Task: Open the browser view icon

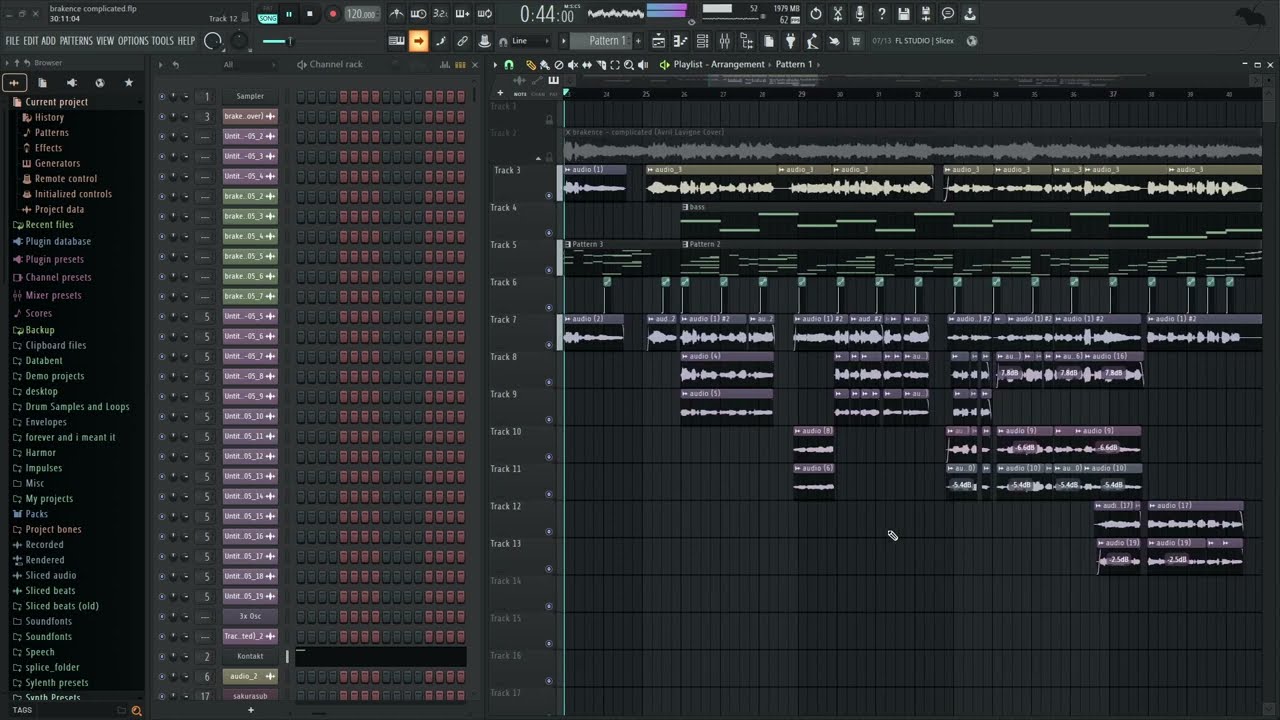Action: click(x=746, y=41)
